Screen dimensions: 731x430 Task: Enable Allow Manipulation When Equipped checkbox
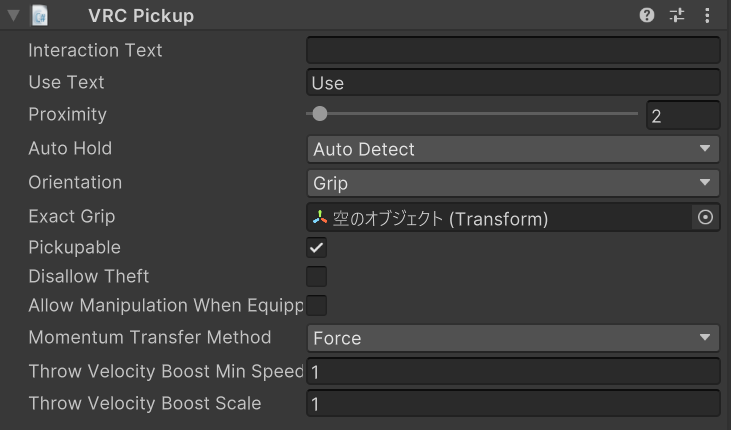pos(316,305)
